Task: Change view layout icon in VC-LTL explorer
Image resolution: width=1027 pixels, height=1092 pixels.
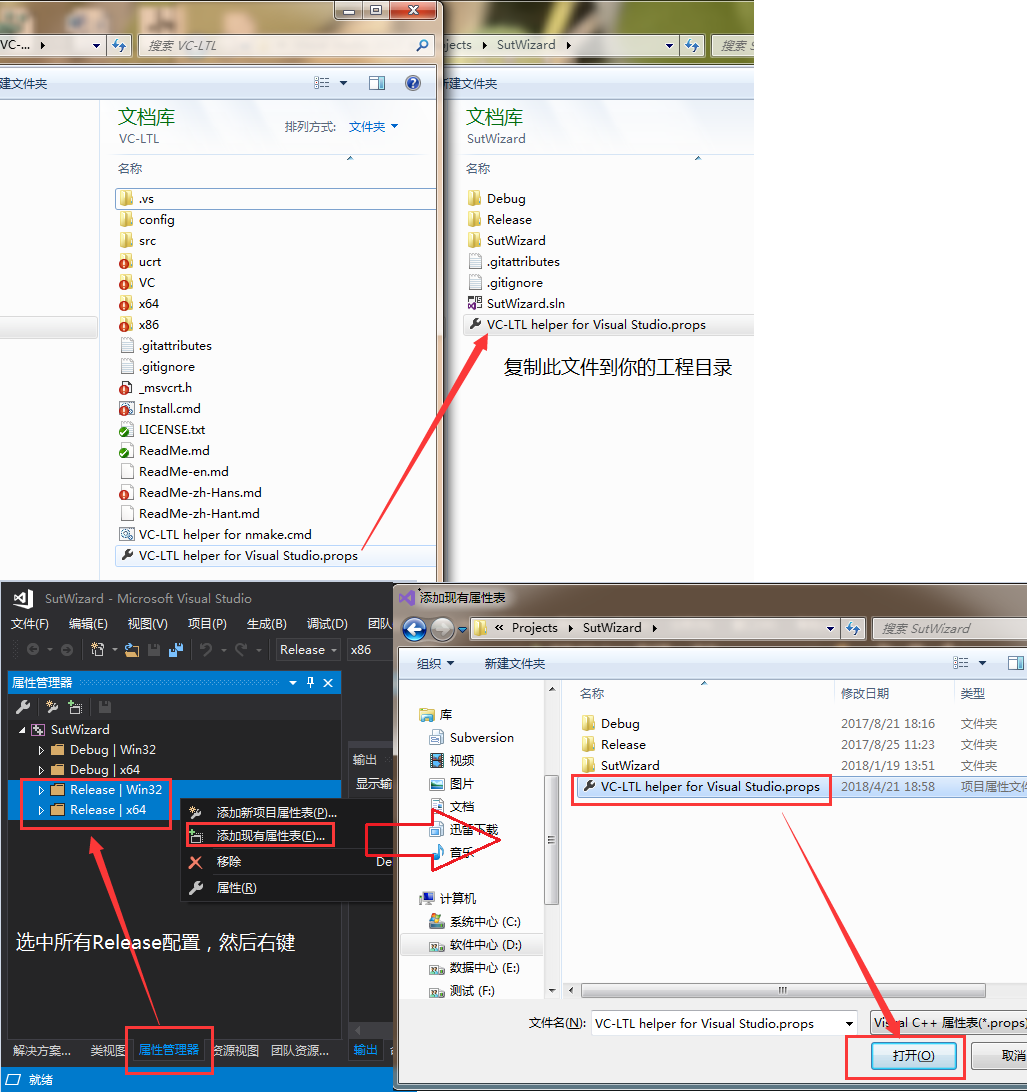Action: click(322, 83)
